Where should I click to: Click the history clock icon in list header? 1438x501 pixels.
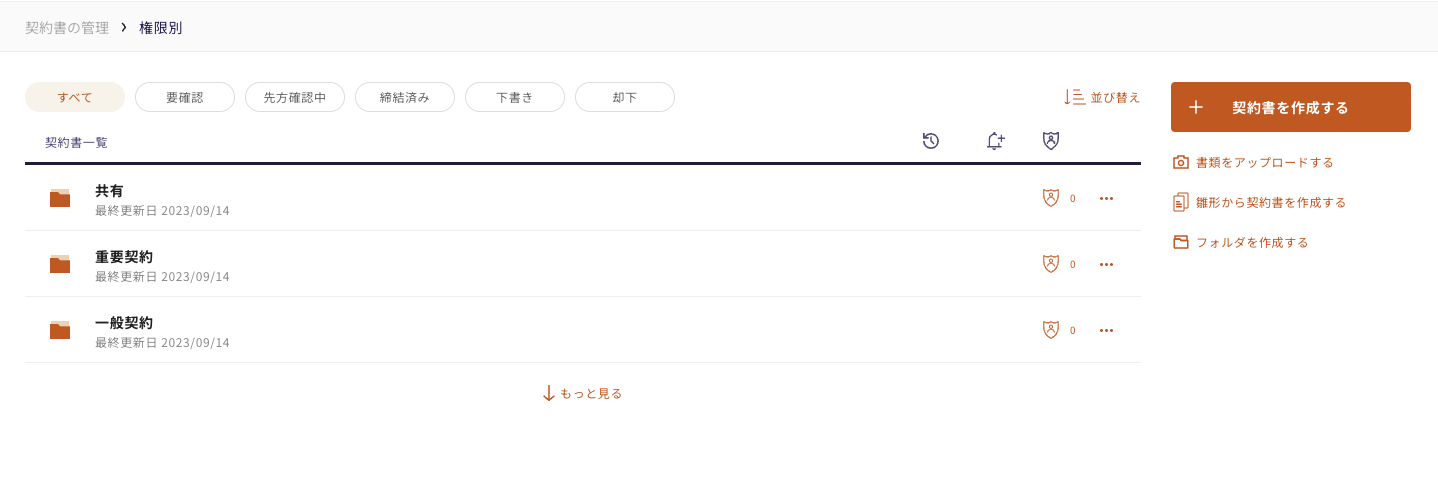(931, 141)
